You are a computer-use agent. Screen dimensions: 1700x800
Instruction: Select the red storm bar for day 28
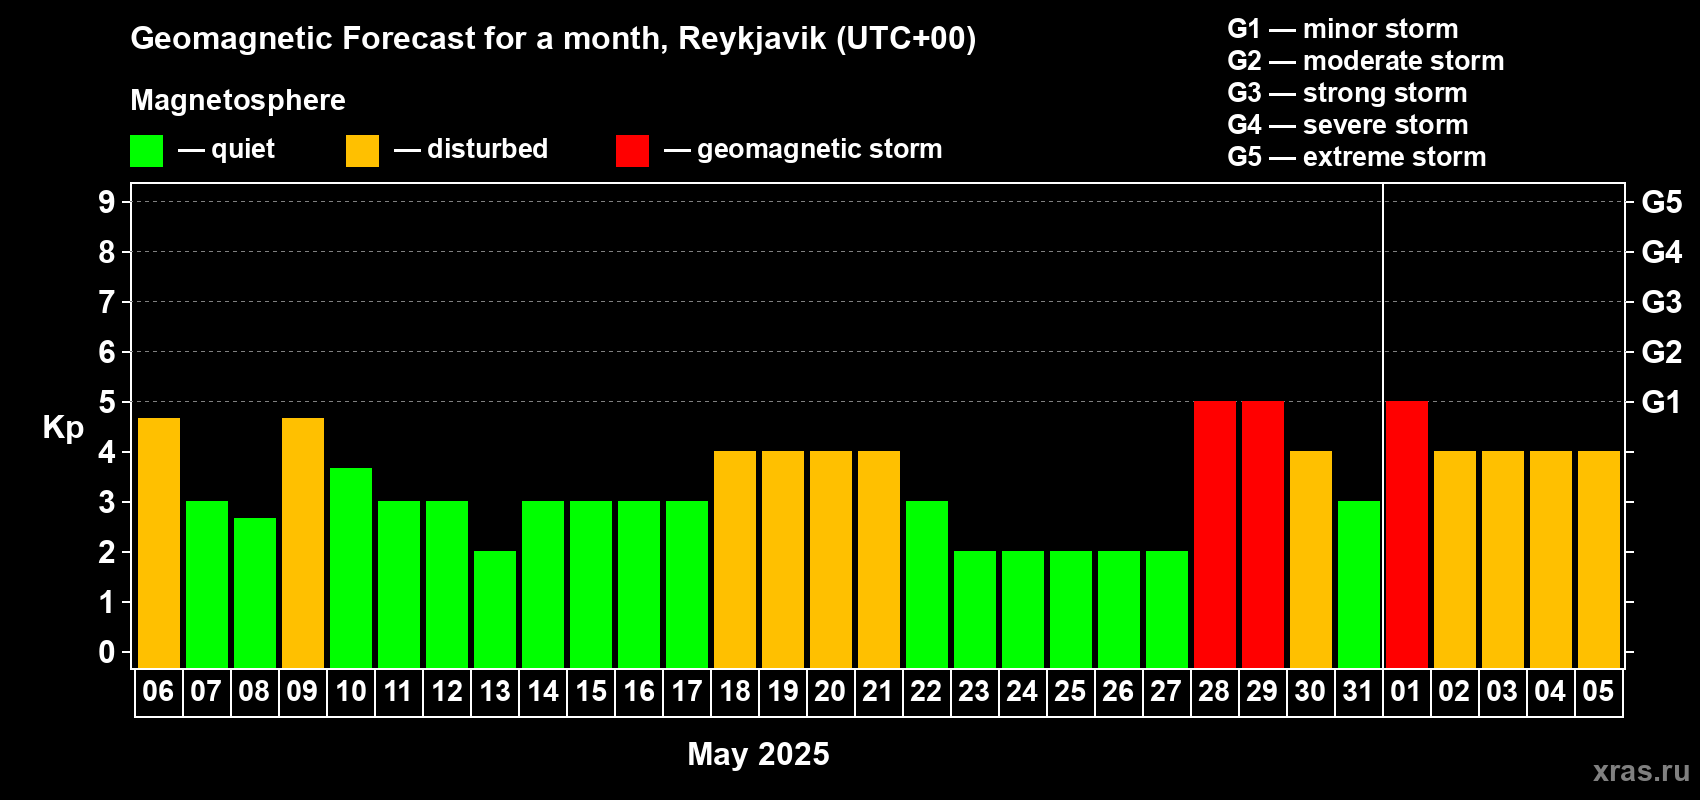coord(1215,534)
